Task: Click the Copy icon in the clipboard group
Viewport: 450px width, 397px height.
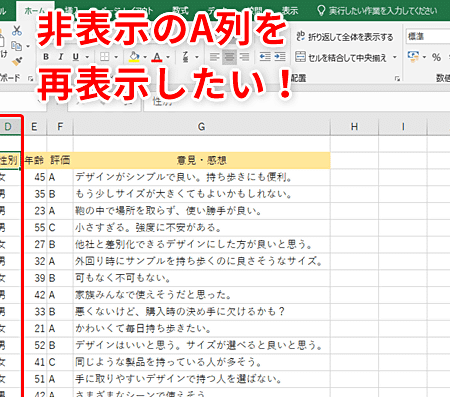Action: coord(16,46)
